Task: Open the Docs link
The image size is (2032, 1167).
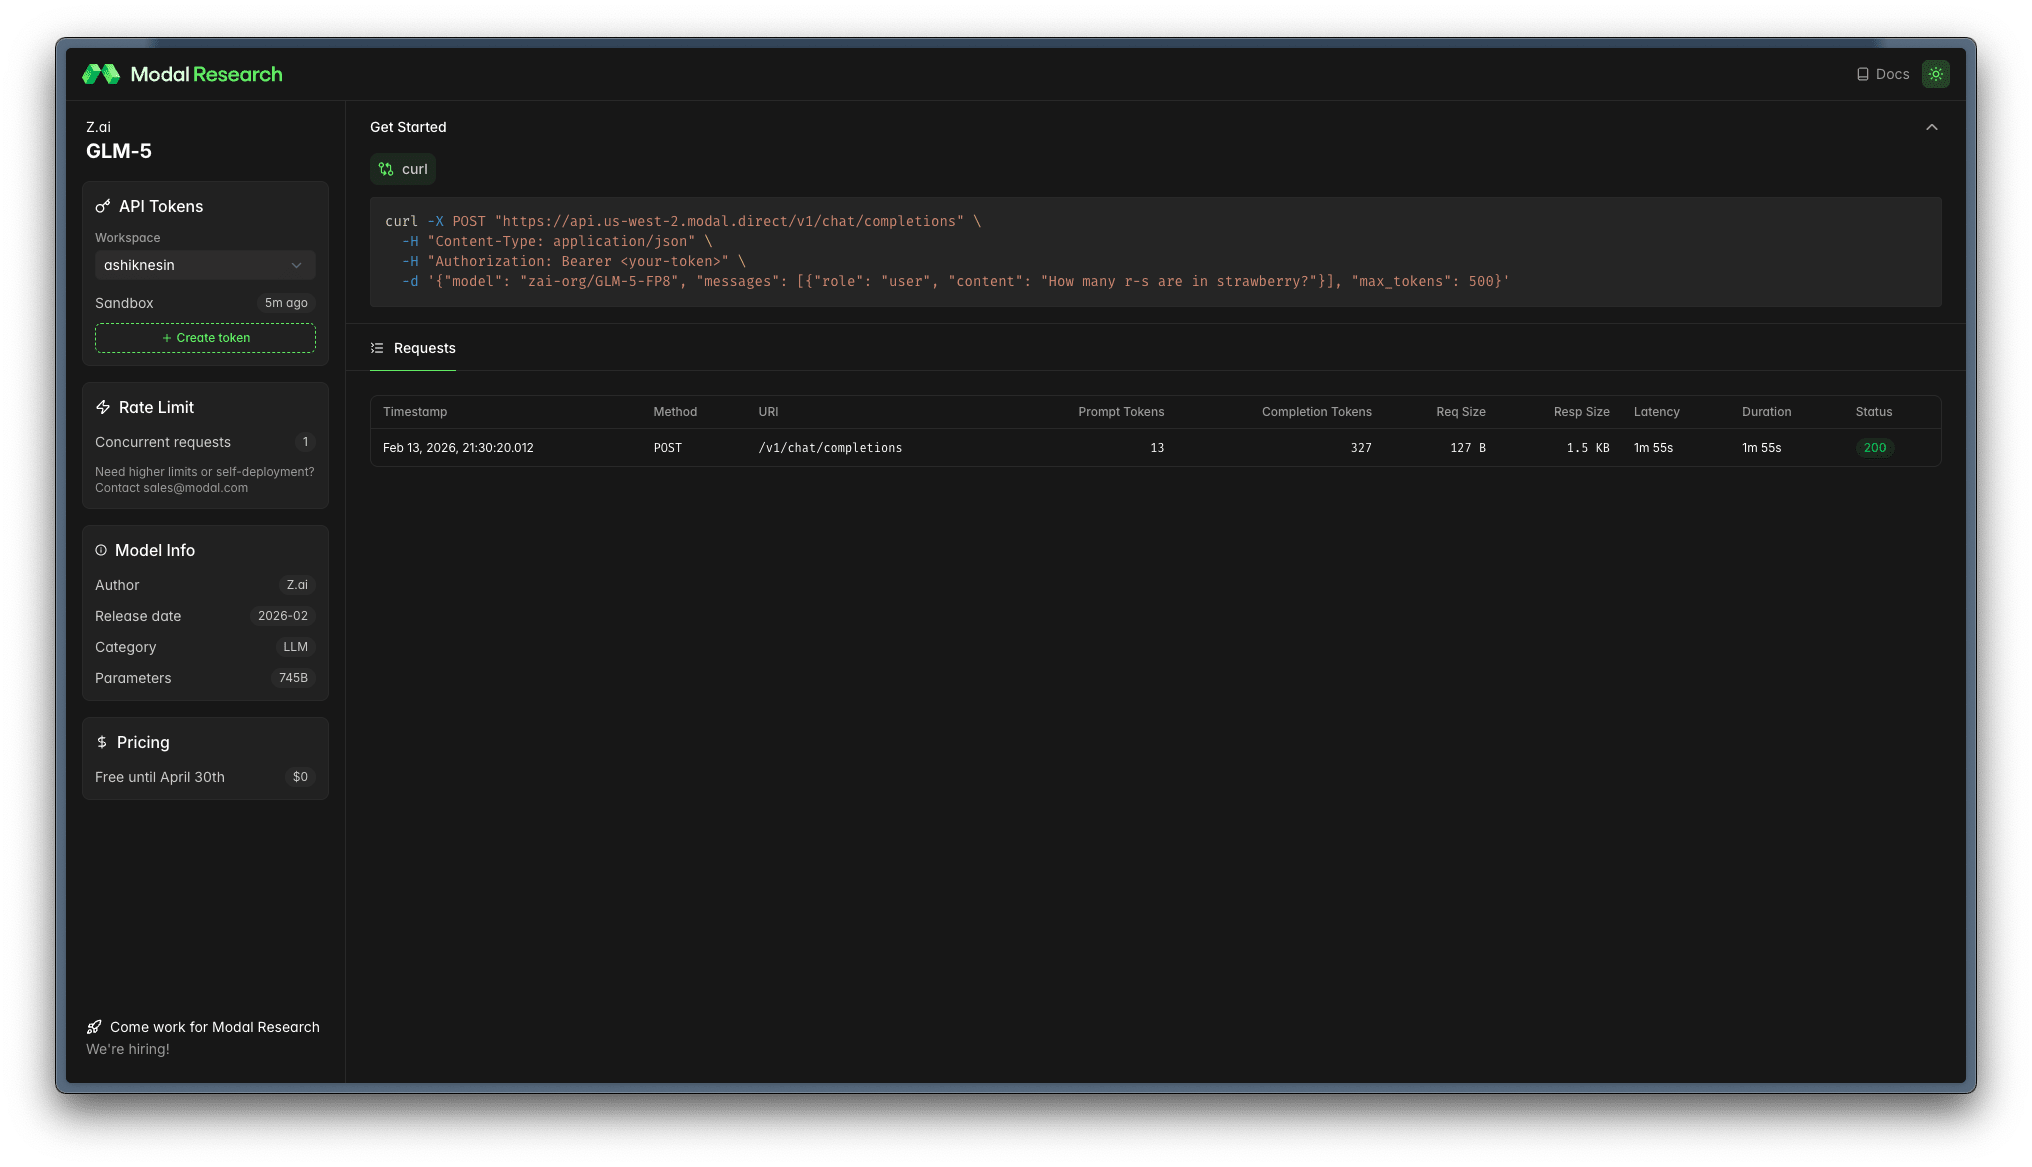Action: pos(1892,74)
